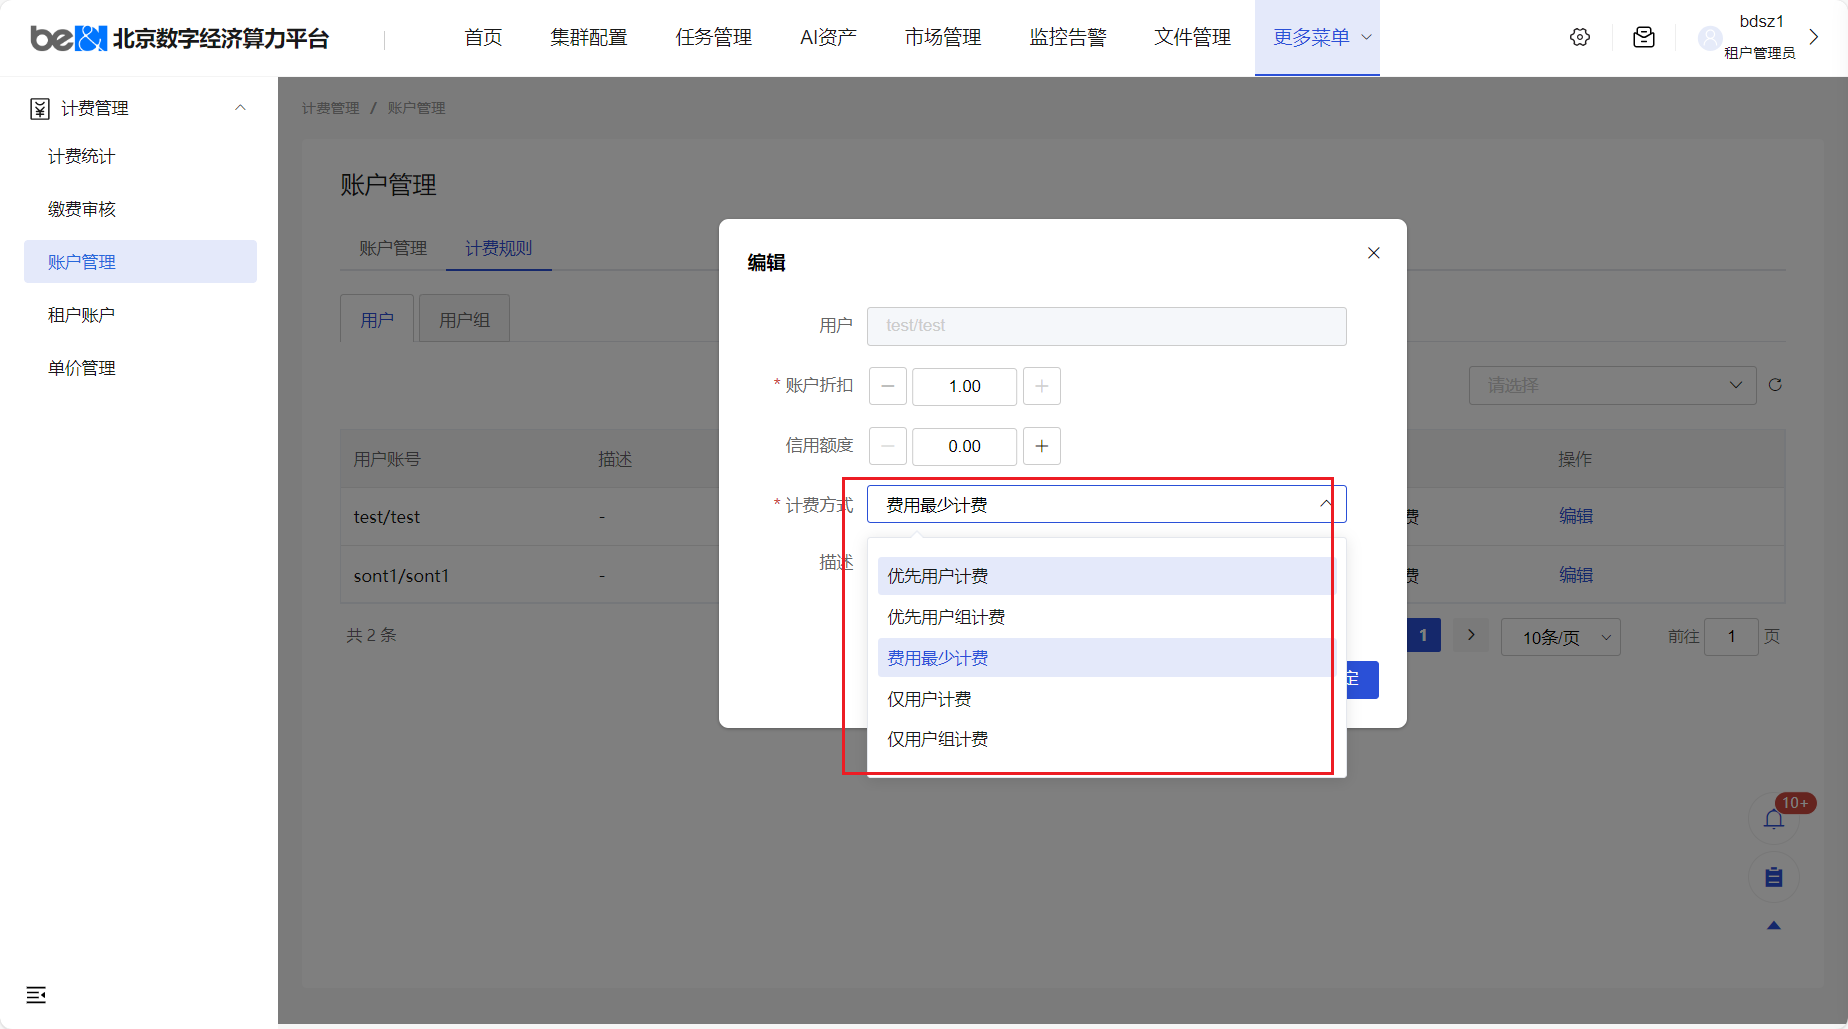Click 编辑 link for sont1/sont1 row

pos(1576,575)
